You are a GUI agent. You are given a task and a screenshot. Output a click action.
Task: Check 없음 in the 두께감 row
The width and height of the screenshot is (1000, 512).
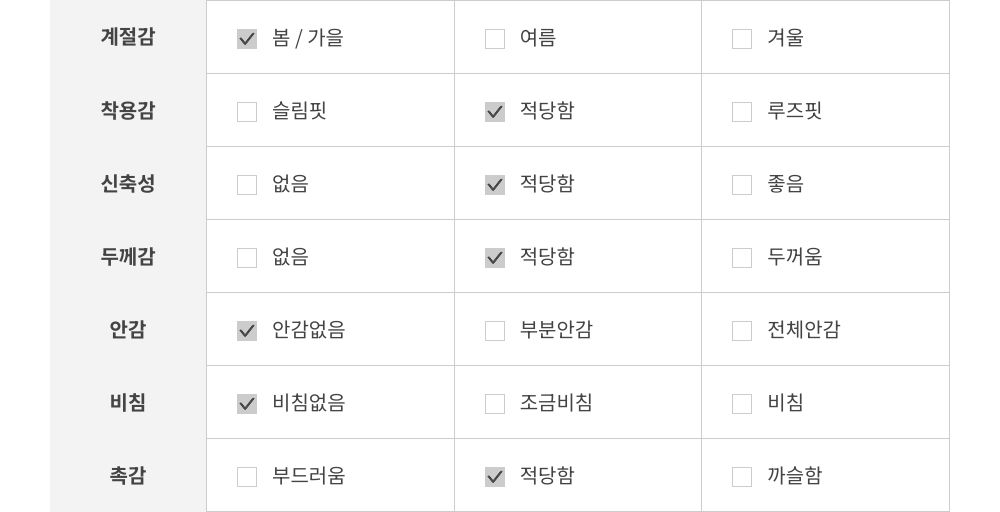pyautogui.click(x=247, y=258)
